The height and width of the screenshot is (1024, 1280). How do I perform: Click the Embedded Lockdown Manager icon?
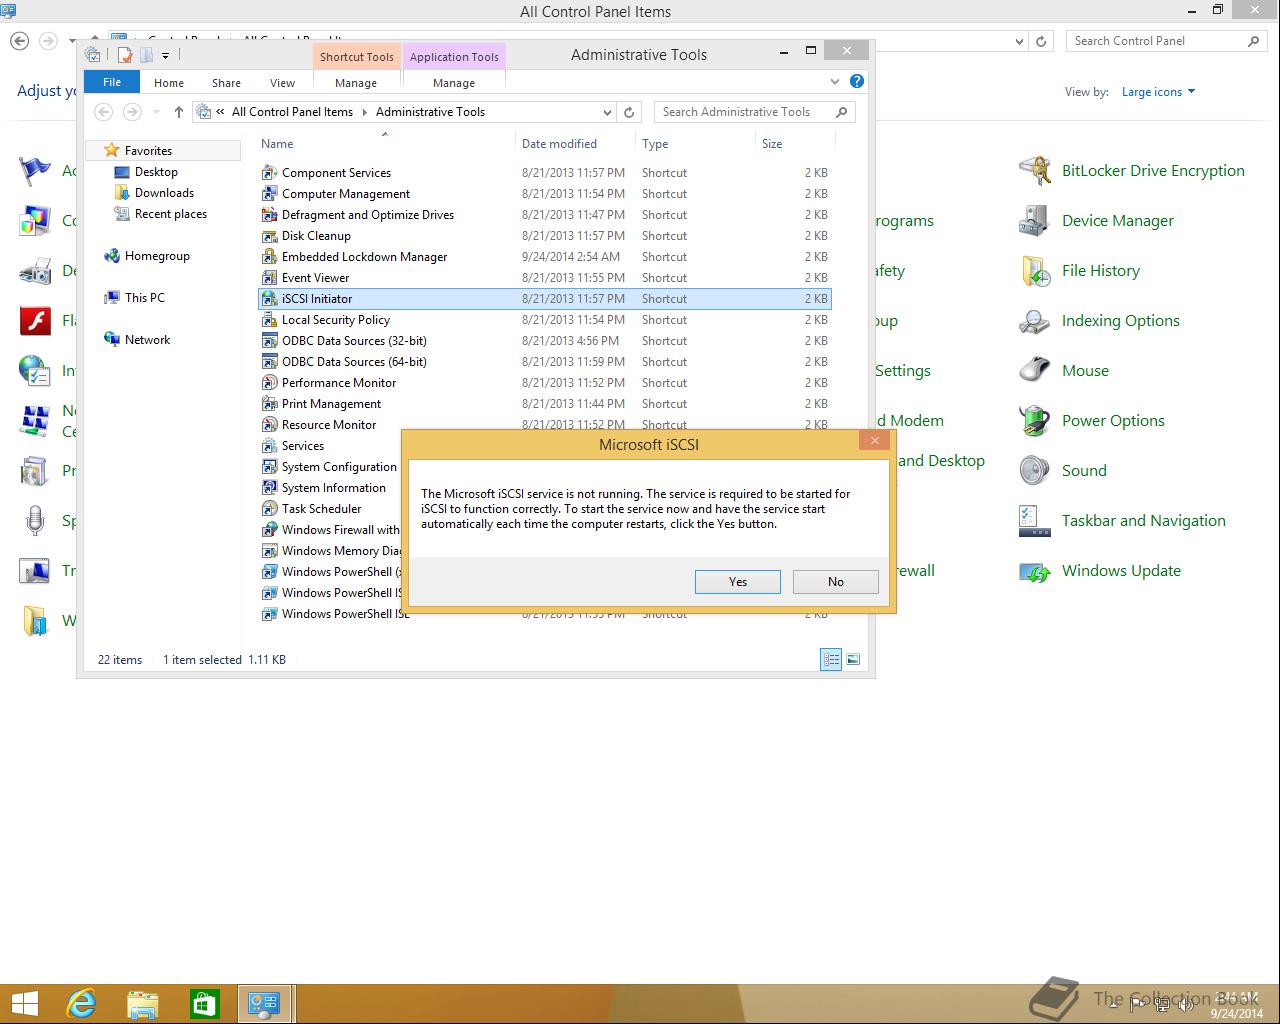pos(269,257)
